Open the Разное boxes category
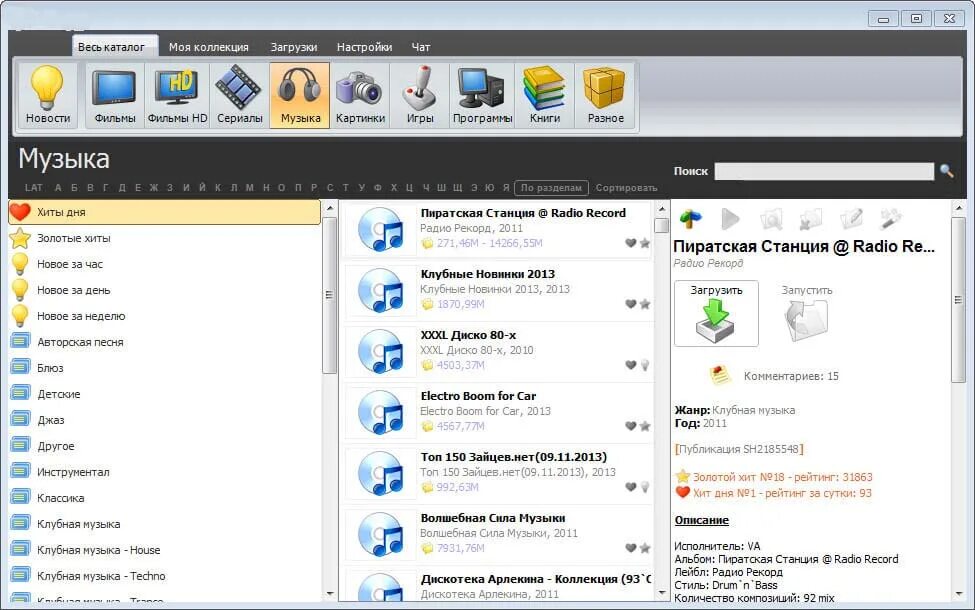975x610 pixels. (605, 95)
